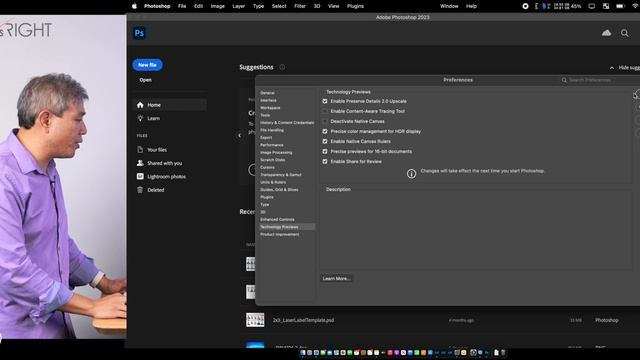Click the Your files document icon
This screenshot has height=360, width=640.
140,150
